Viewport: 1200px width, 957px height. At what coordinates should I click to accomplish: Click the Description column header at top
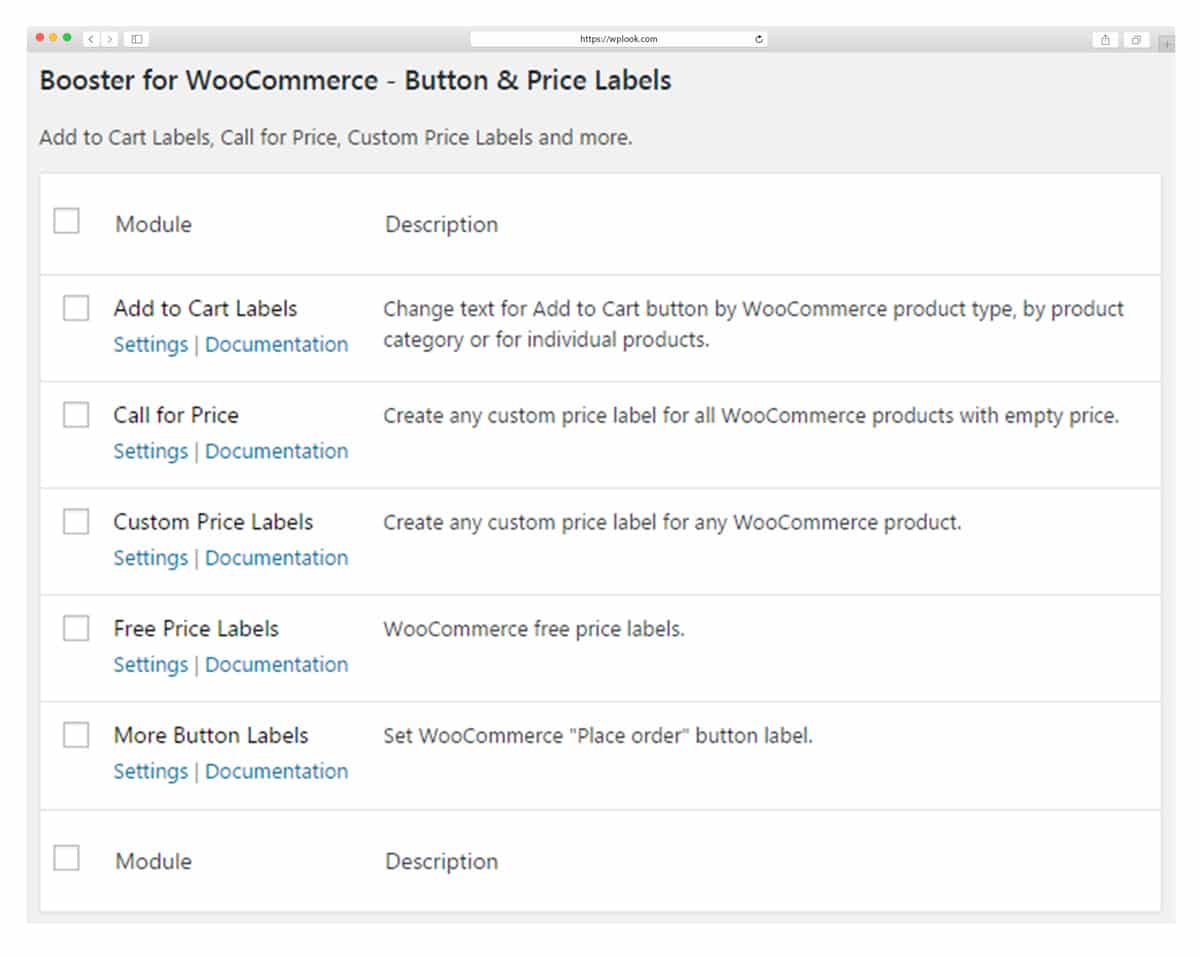pyautogui.click(x=441, y=224)
